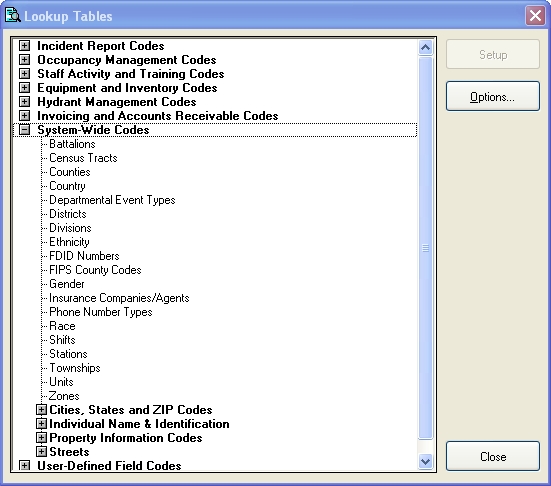Expand Invoicing and Accounts Receivable Codes

(24, 116)
